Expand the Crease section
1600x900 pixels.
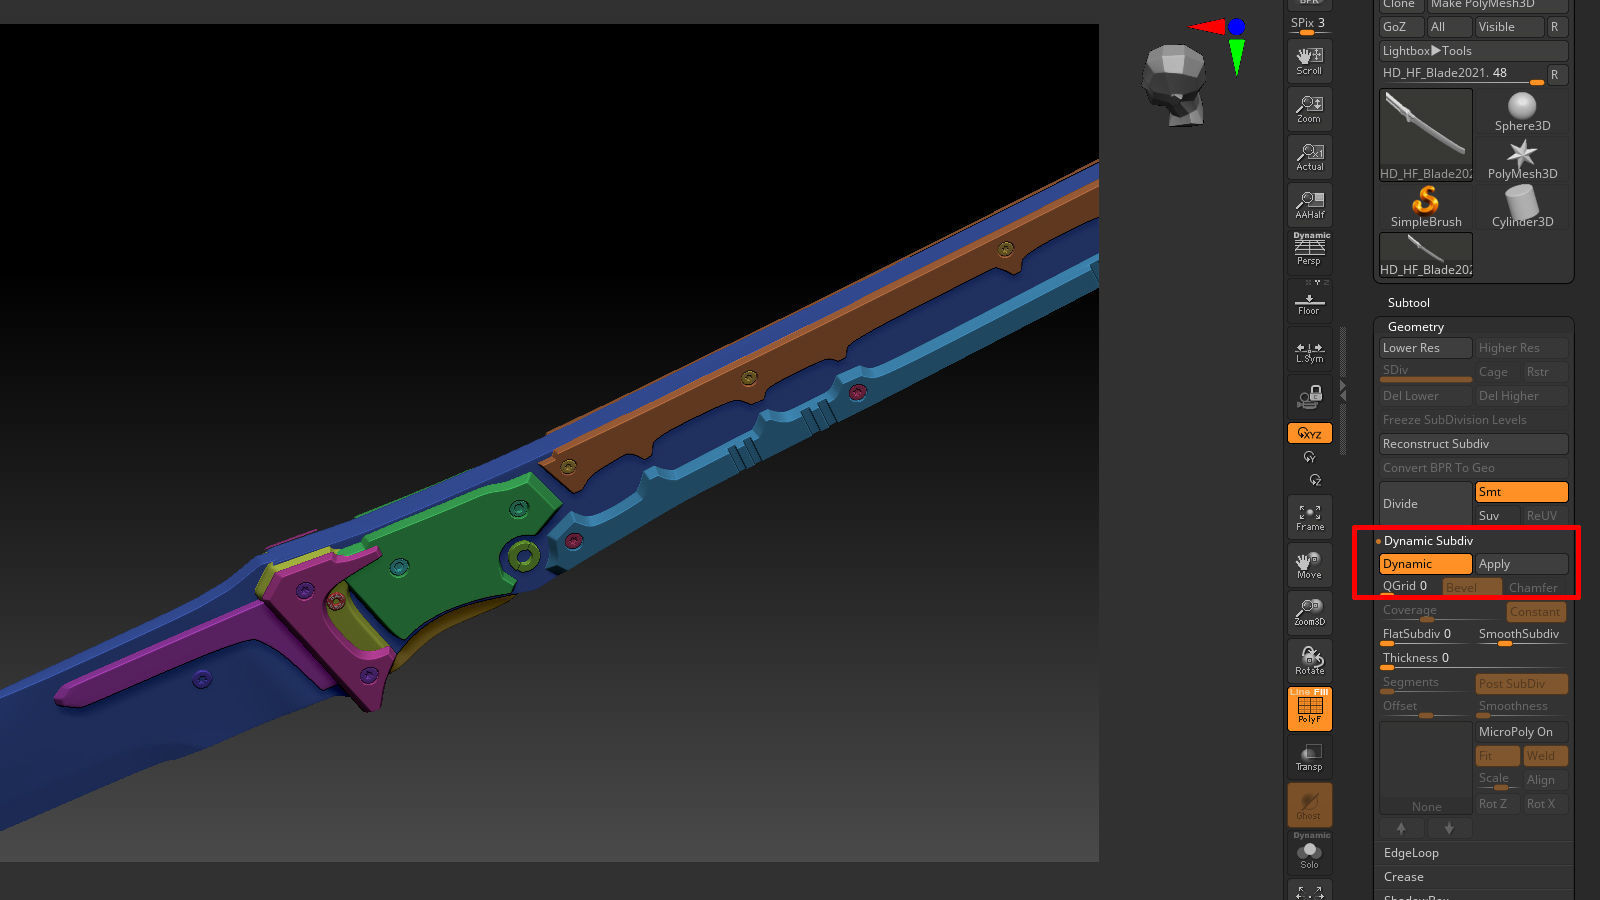click(x=1403, y=877)
